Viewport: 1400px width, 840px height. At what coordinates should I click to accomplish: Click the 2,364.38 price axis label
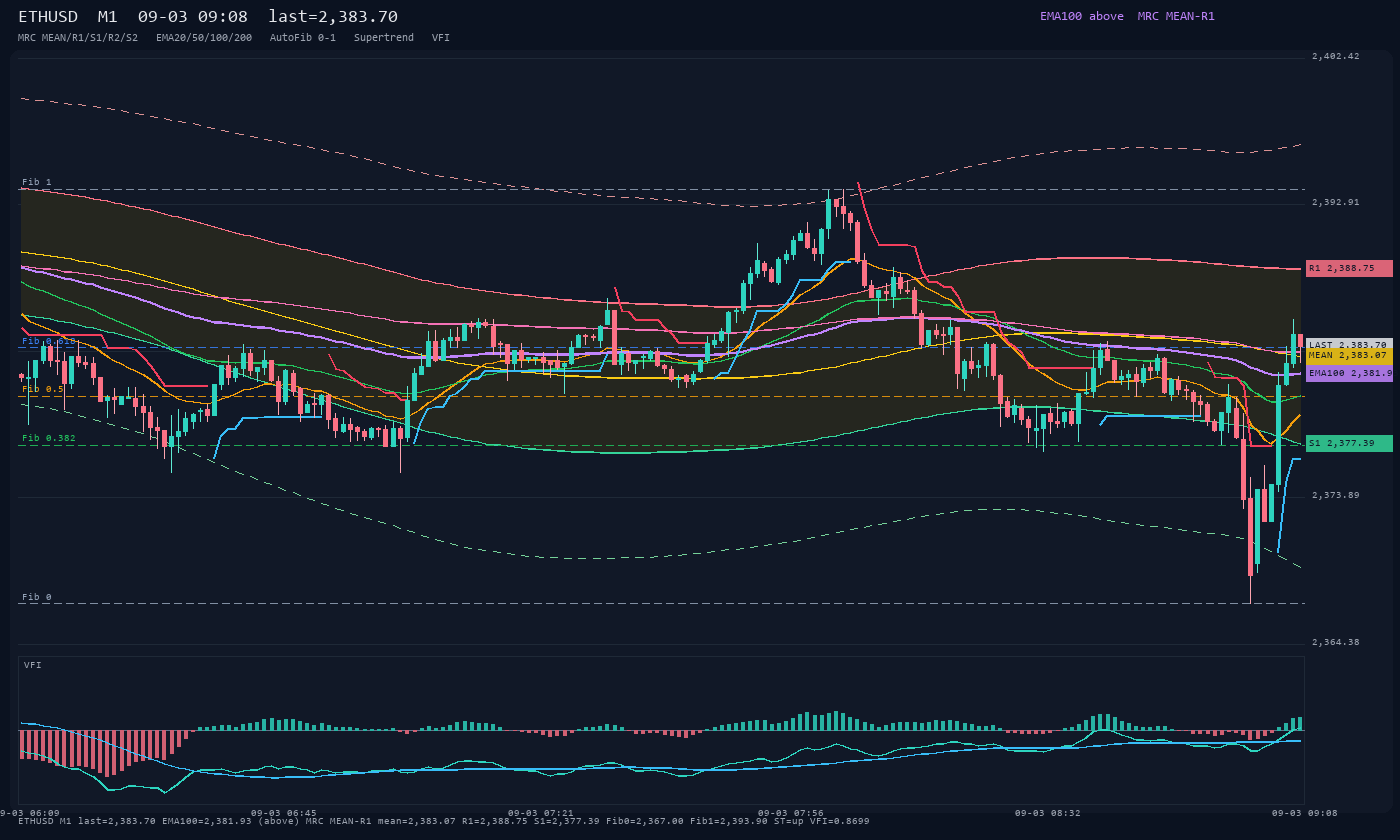(1336, 642)
